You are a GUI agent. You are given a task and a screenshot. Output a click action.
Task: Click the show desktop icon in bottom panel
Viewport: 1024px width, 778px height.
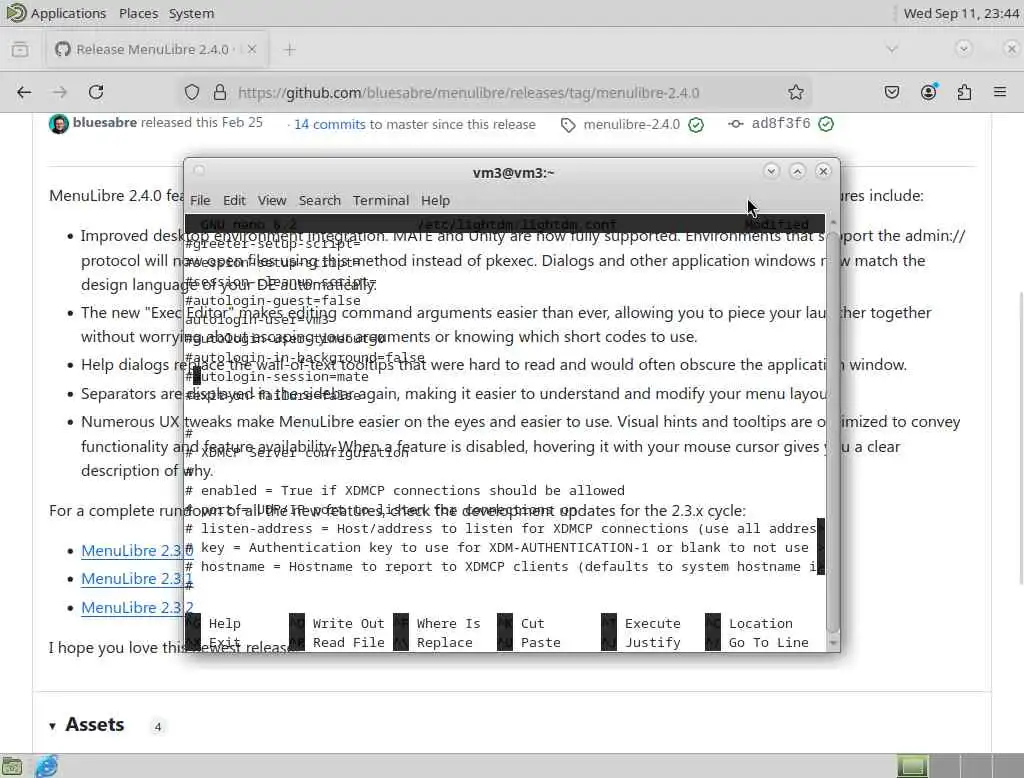click(12, 766)
